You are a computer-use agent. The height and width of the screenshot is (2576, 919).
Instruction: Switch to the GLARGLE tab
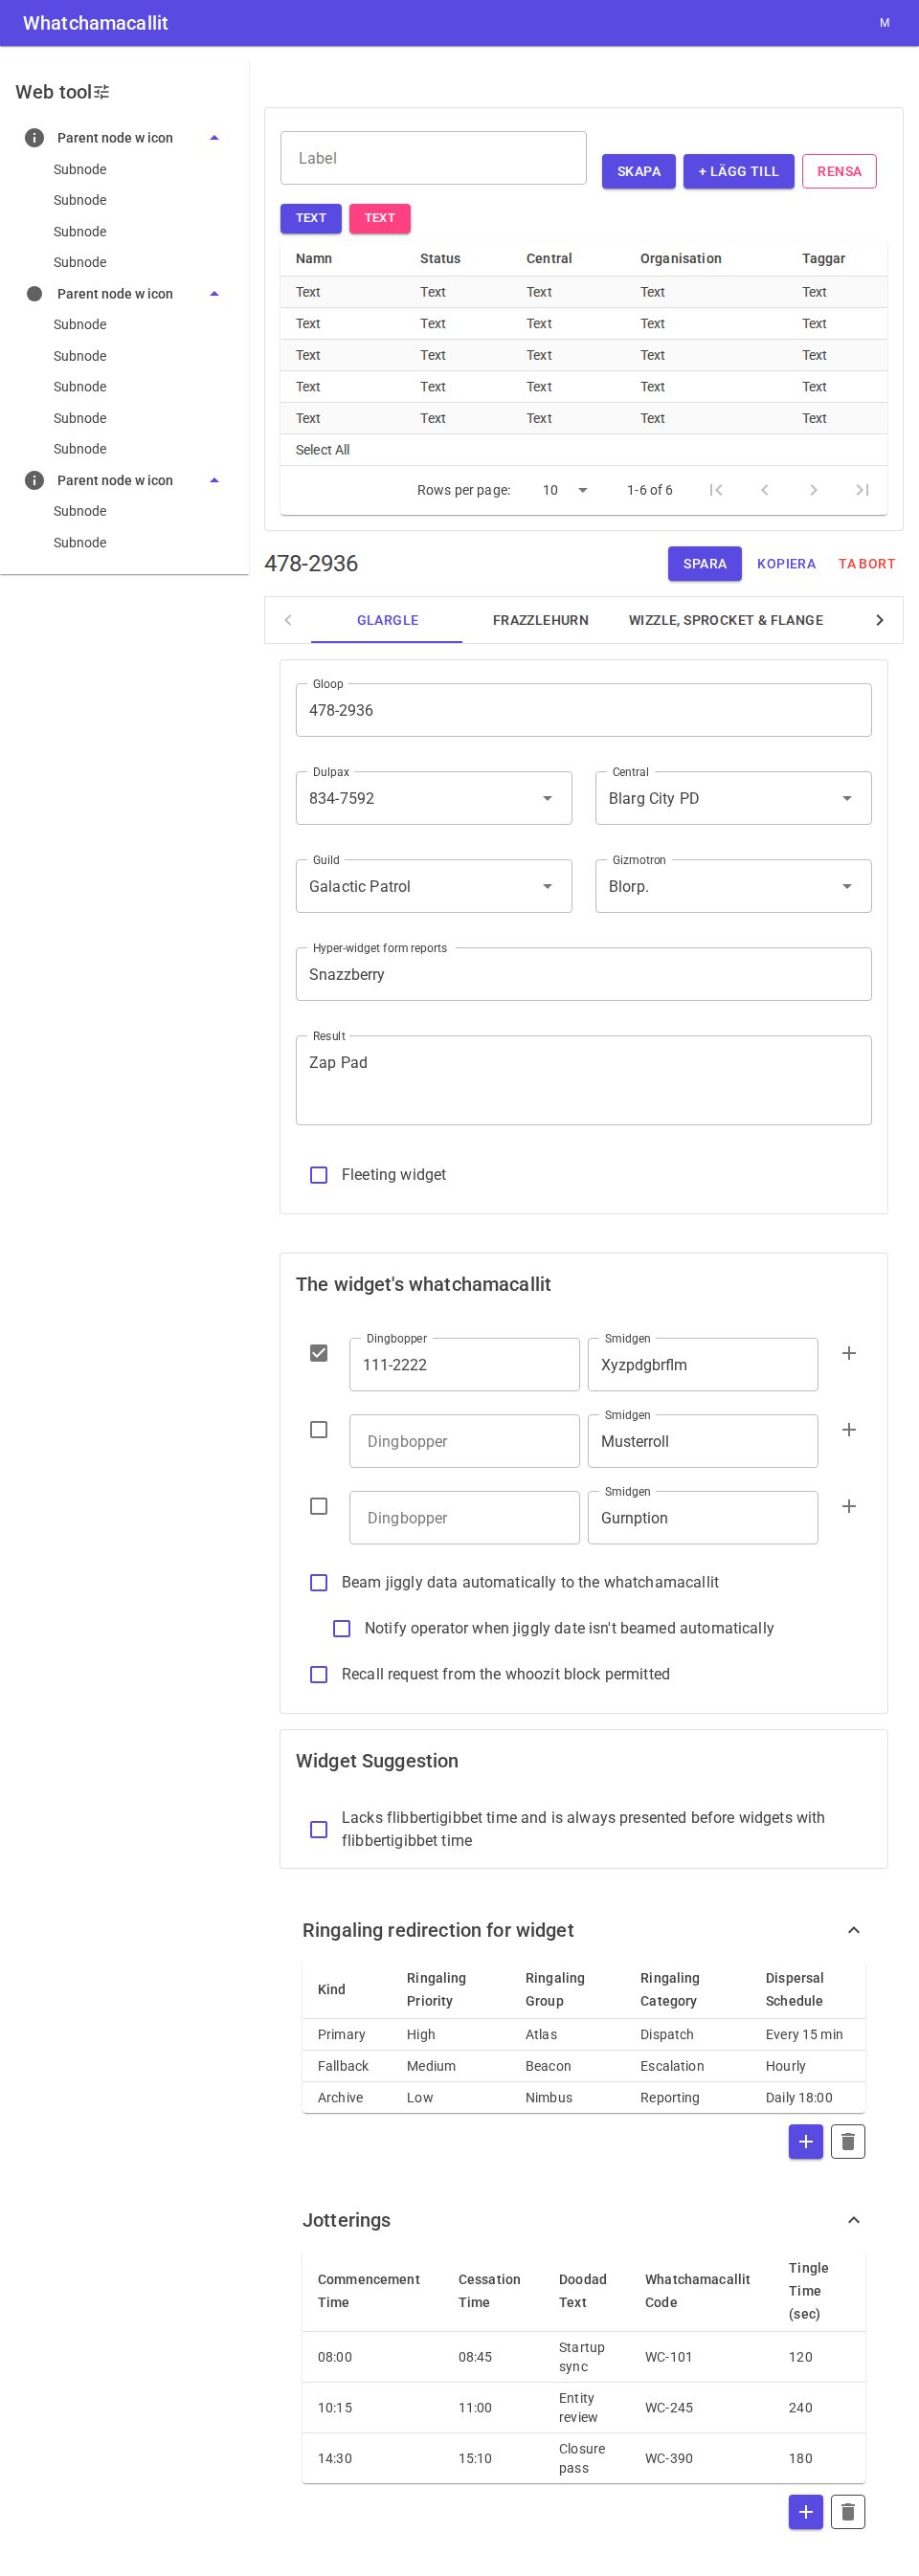tap(387, 620)
